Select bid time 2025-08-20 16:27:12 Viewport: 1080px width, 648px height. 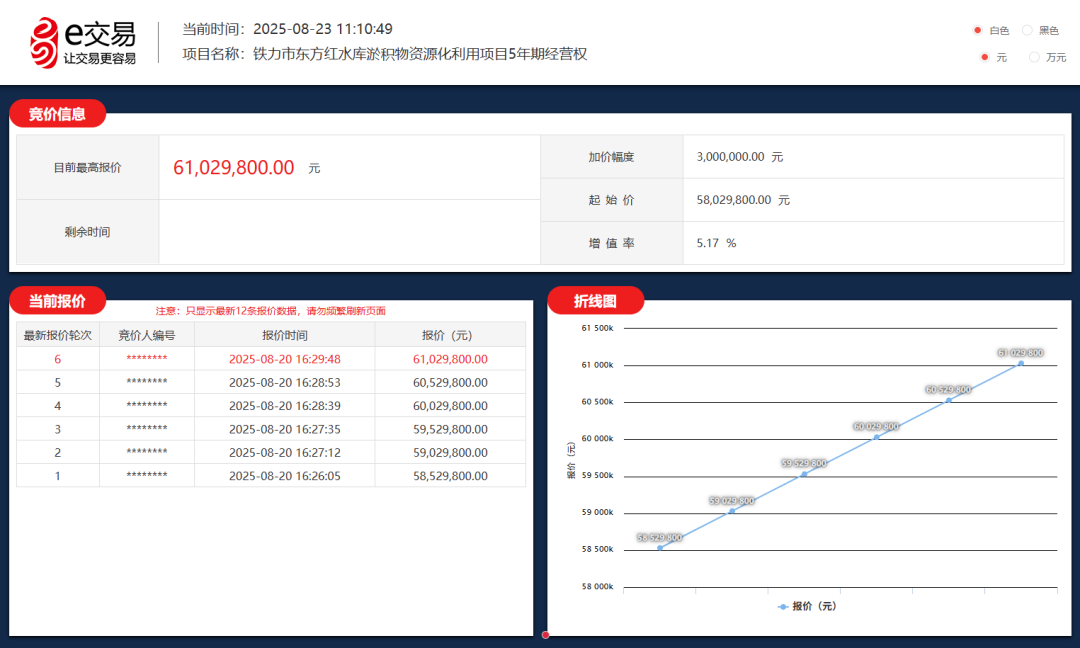coord(284,452)
